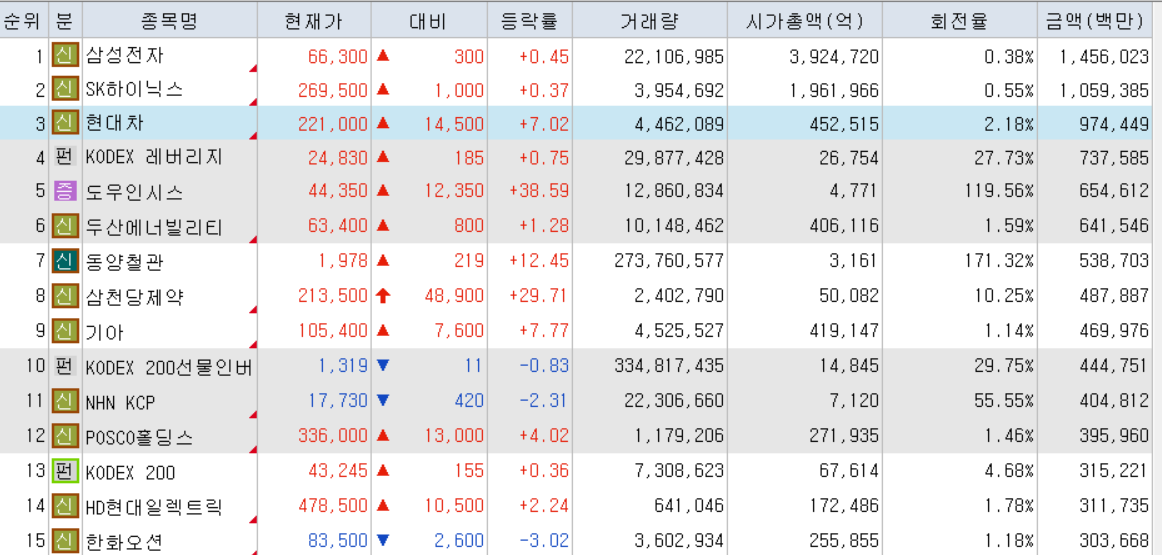1162x555 pixels.
Task: Select the stock name 삼천당제약
Action: point(134,296)
